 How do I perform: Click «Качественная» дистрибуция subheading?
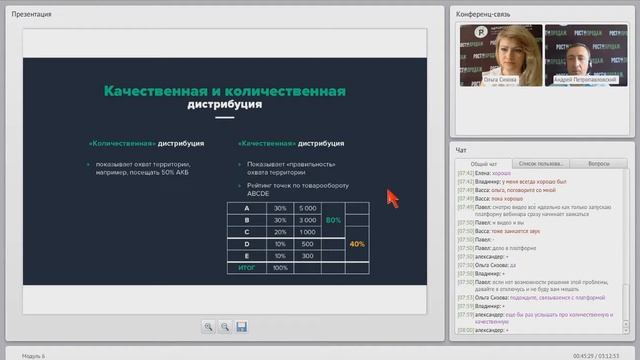coord(291,143)
